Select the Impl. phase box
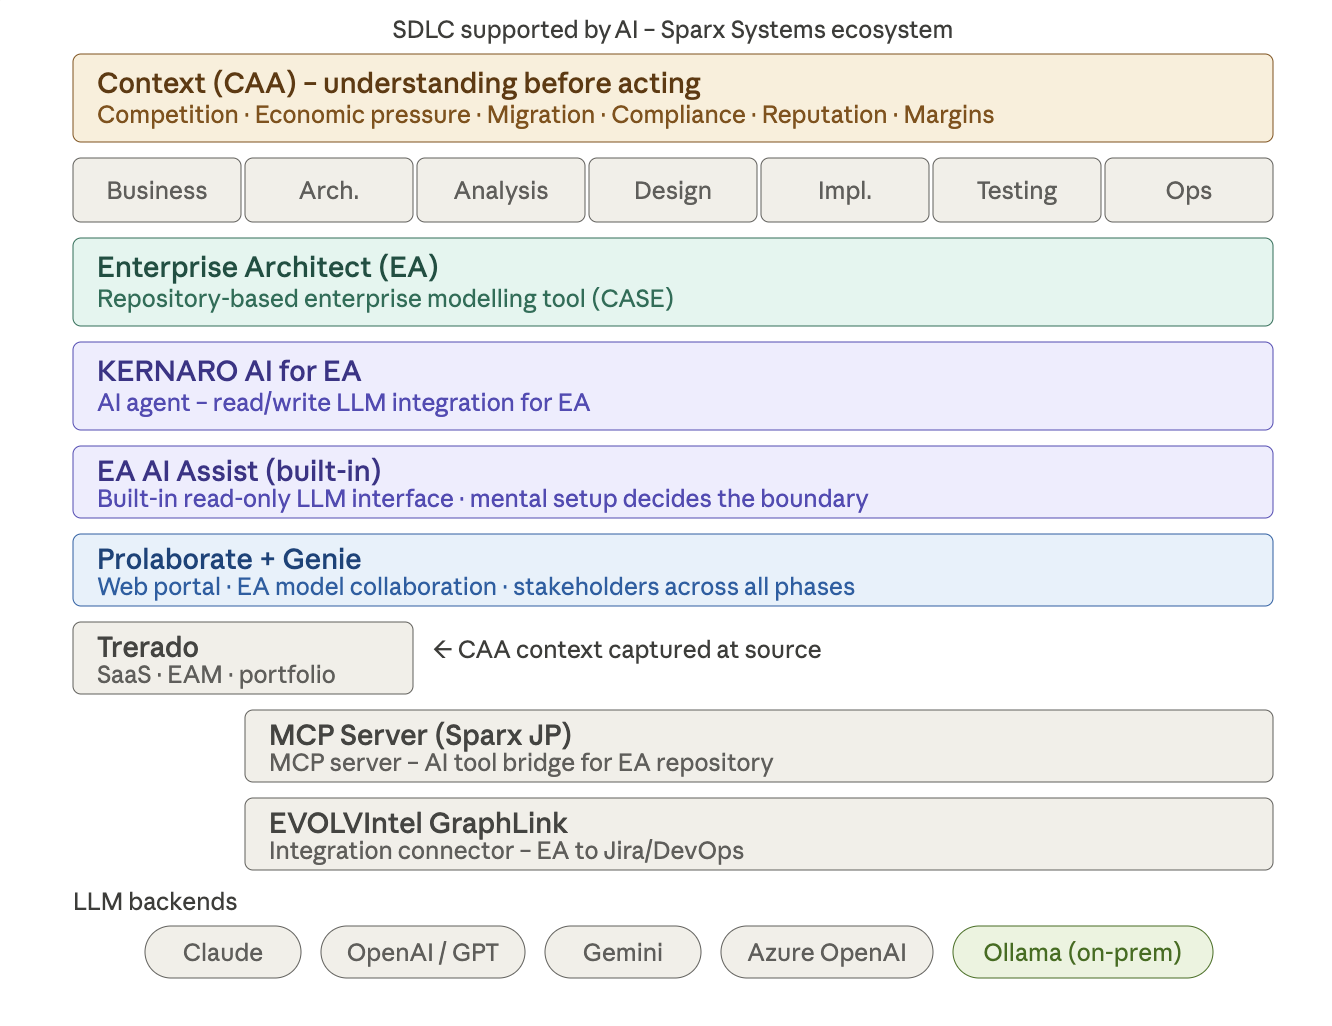This screenshot has height=1026, width=1332. point(845,190)
